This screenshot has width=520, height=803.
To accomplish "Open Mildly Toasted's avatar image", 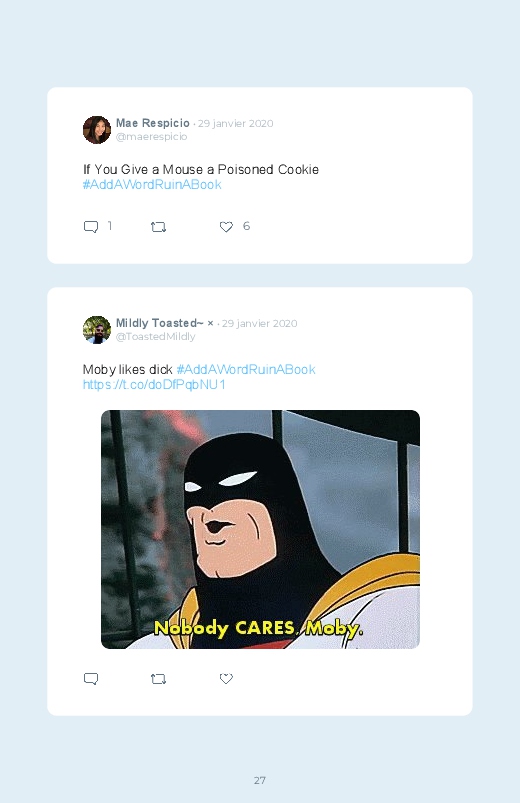I will coord(97,330).
